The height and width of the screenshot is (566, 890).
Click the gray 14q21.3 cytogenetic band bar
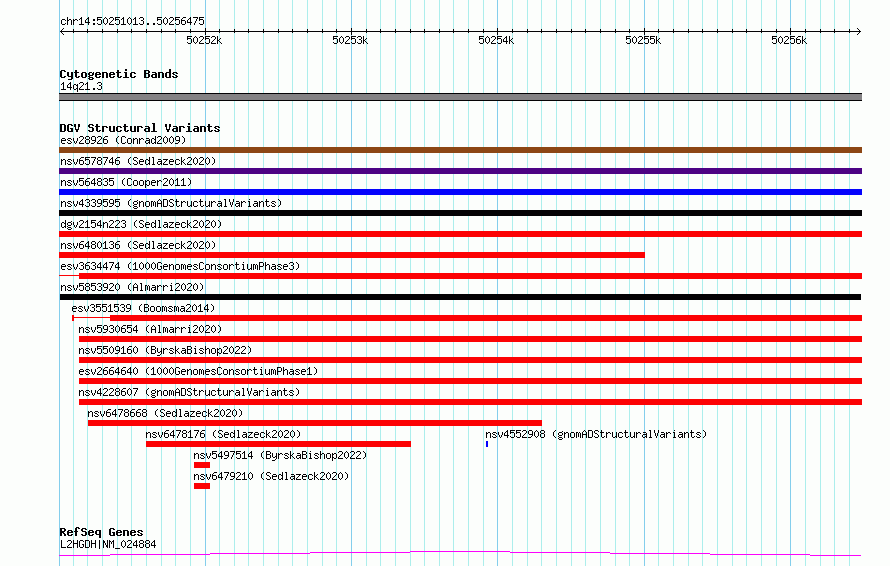point(460,97)
